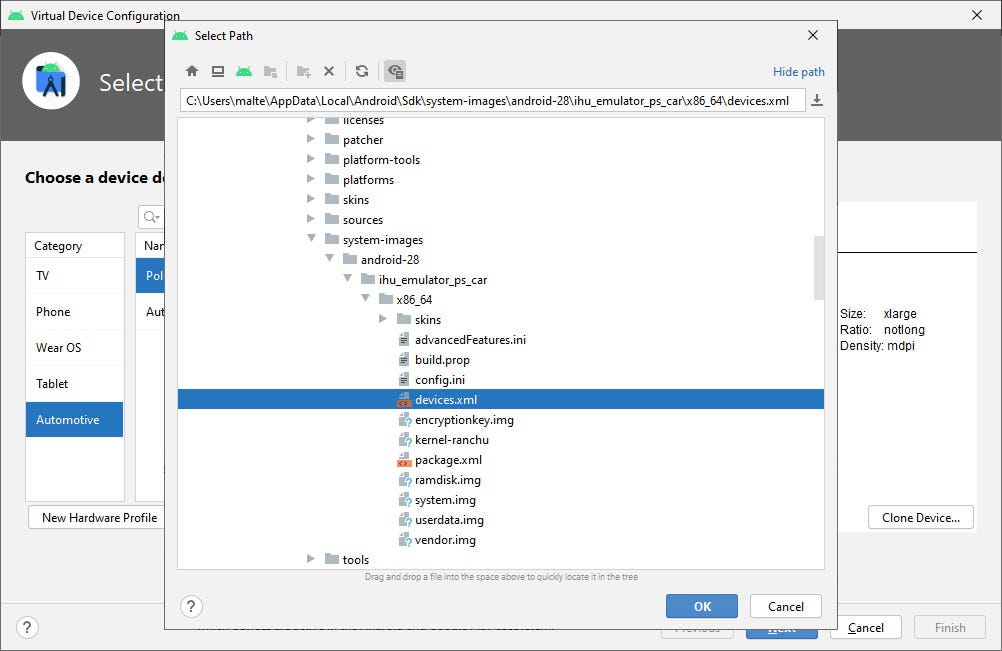The image size is (1002, 651).
Task: Select the ihu_emulator_ps_car folder
Action: (x=433, y=280)
